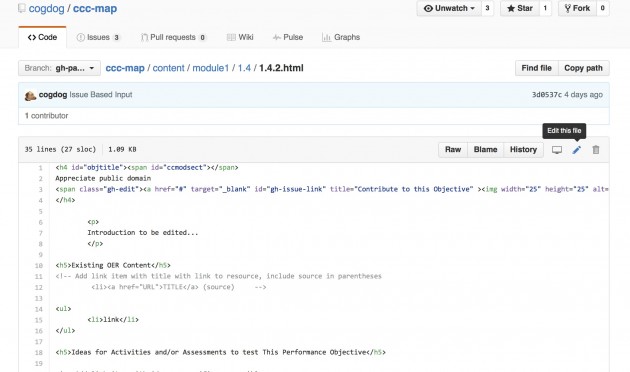Select line number 18 in the gutter
The height and width of the screenshot is (372, 630).
pos(39,352)
